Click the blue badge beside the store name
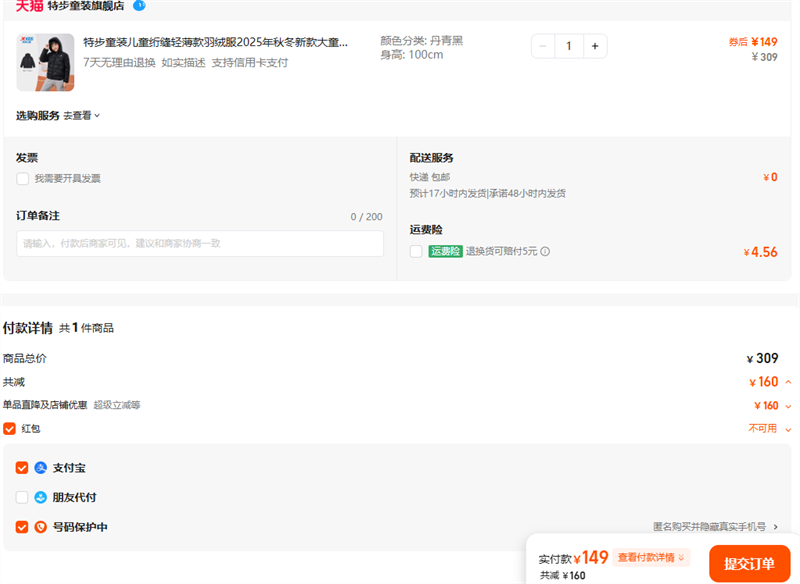Viewport: 800px width, 584px height. click(x=139, y=5)
